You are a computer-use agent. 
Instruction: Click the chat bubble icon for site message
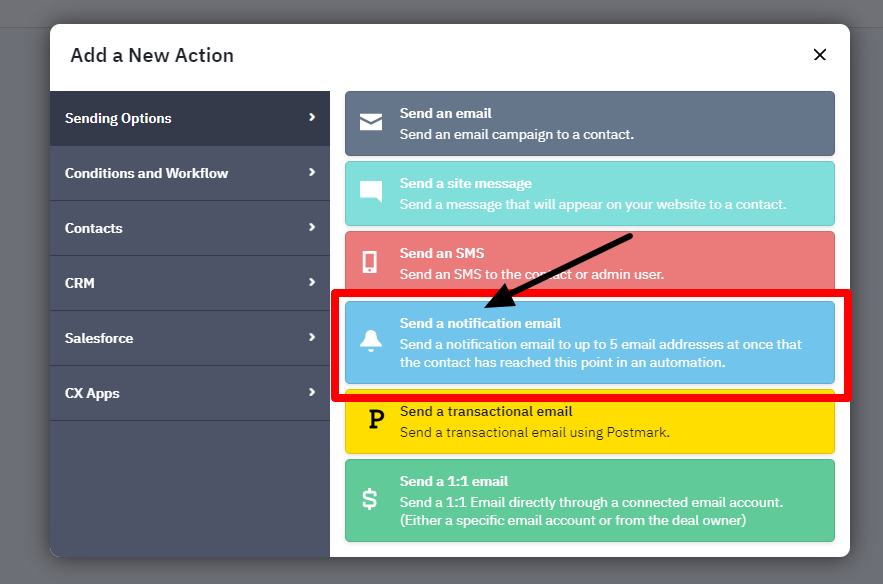(371, 192)
